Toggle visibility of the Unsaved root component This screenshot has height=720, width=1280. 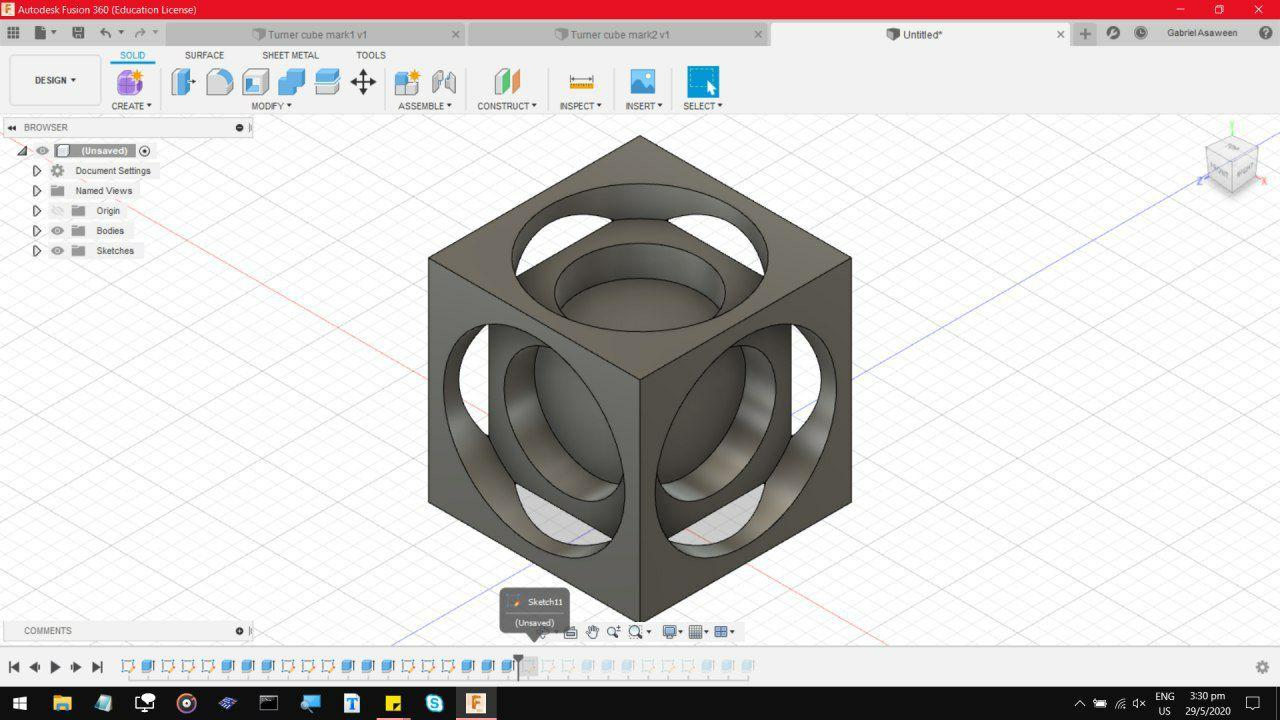point(42,151)
